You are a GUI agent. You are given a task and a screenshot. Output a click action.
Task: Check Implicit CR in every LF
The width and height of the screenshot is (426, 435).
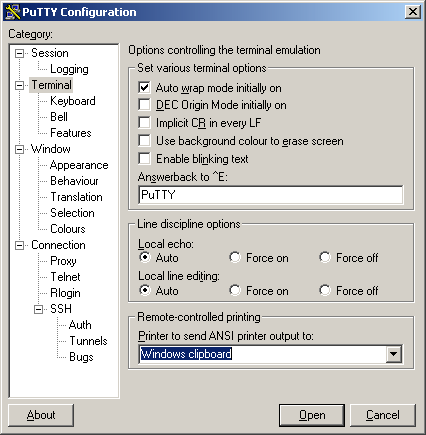coord(144,123)
